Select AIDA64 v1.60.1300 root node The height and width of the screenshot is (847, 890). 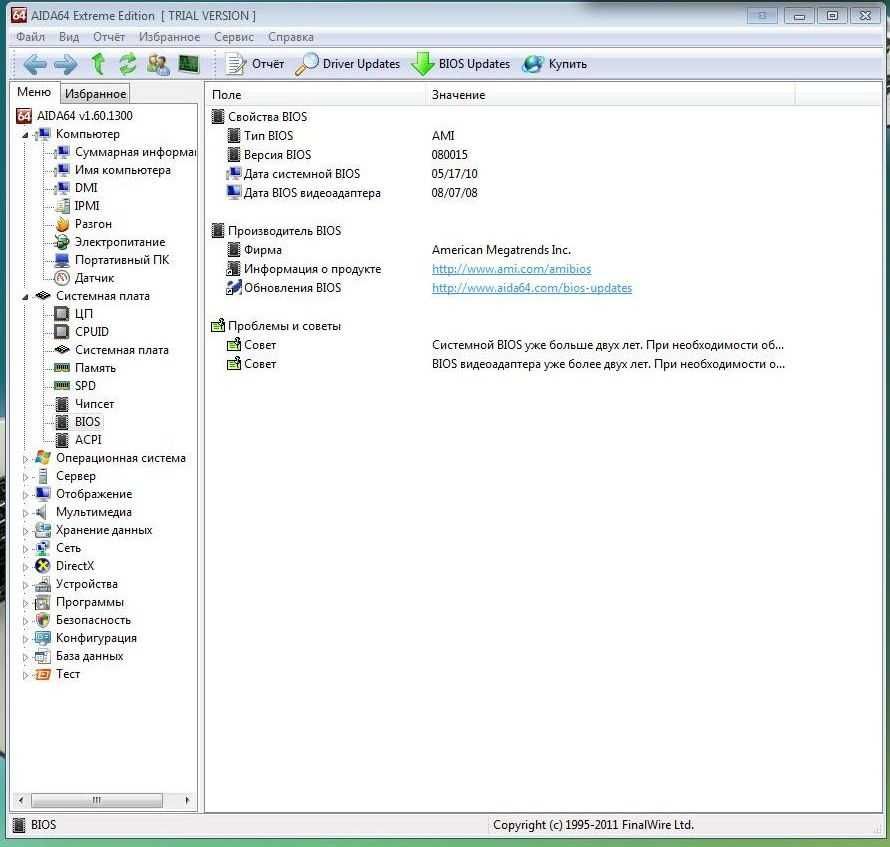point(85,116)
